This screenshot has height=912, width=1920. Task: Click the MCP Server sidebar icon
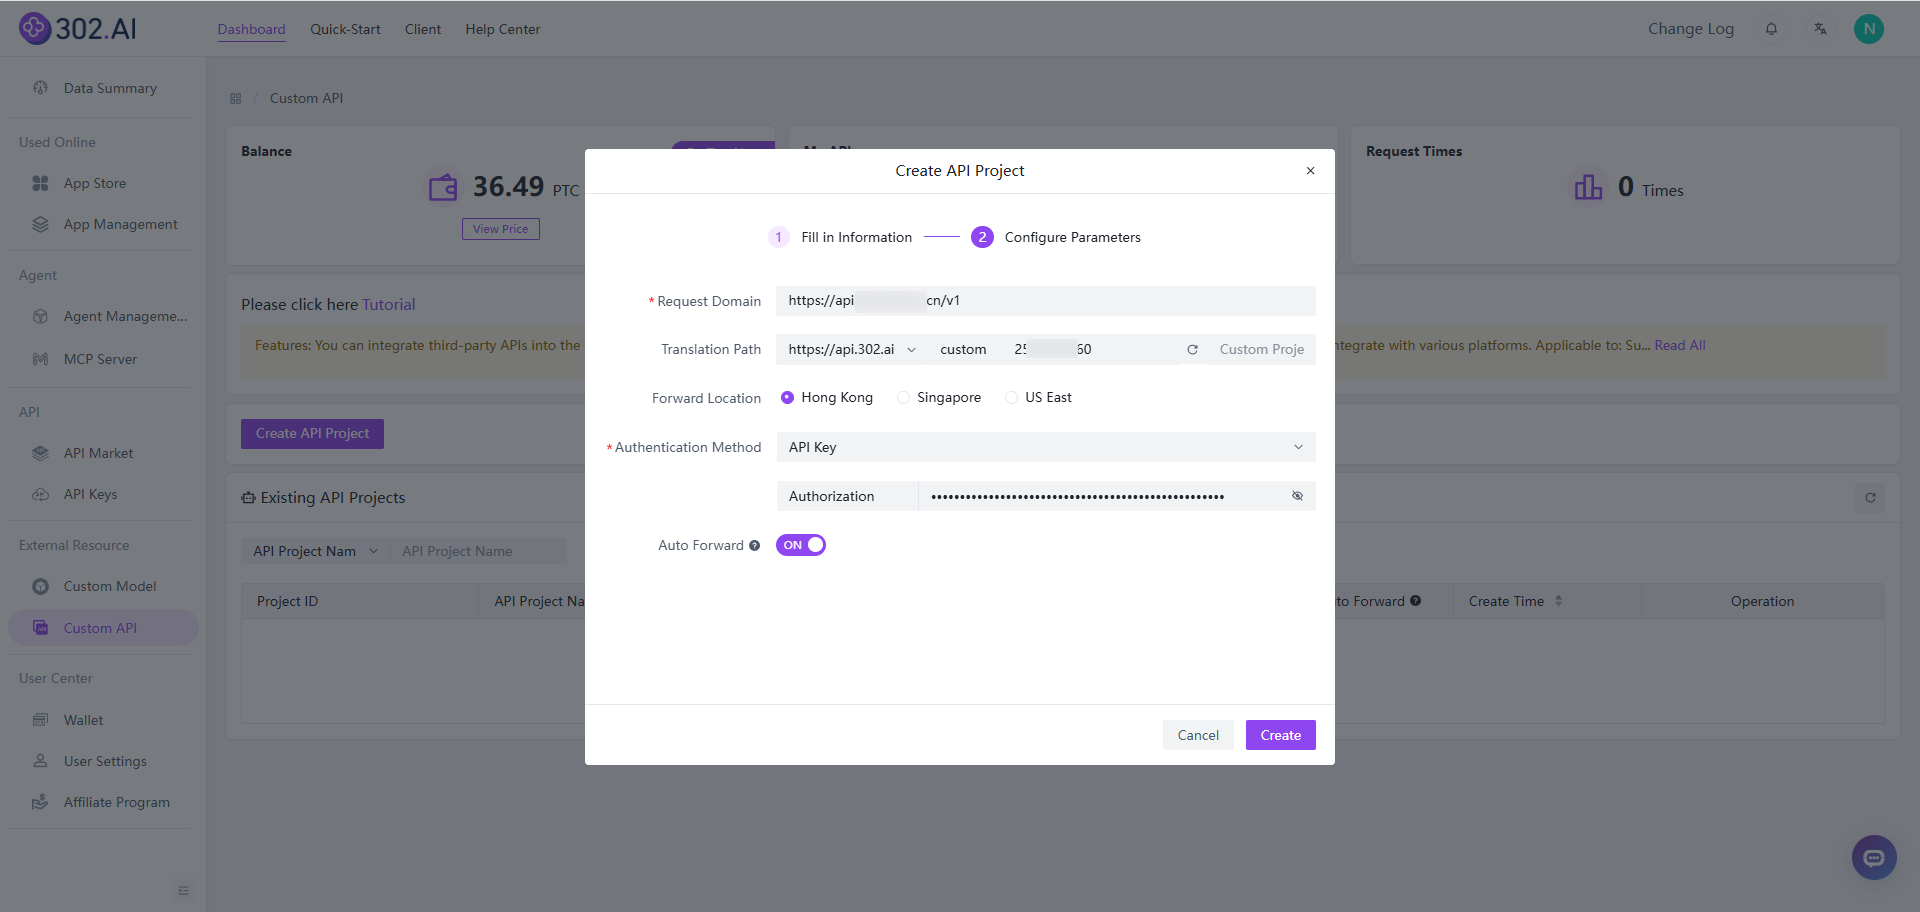point(40,359)
